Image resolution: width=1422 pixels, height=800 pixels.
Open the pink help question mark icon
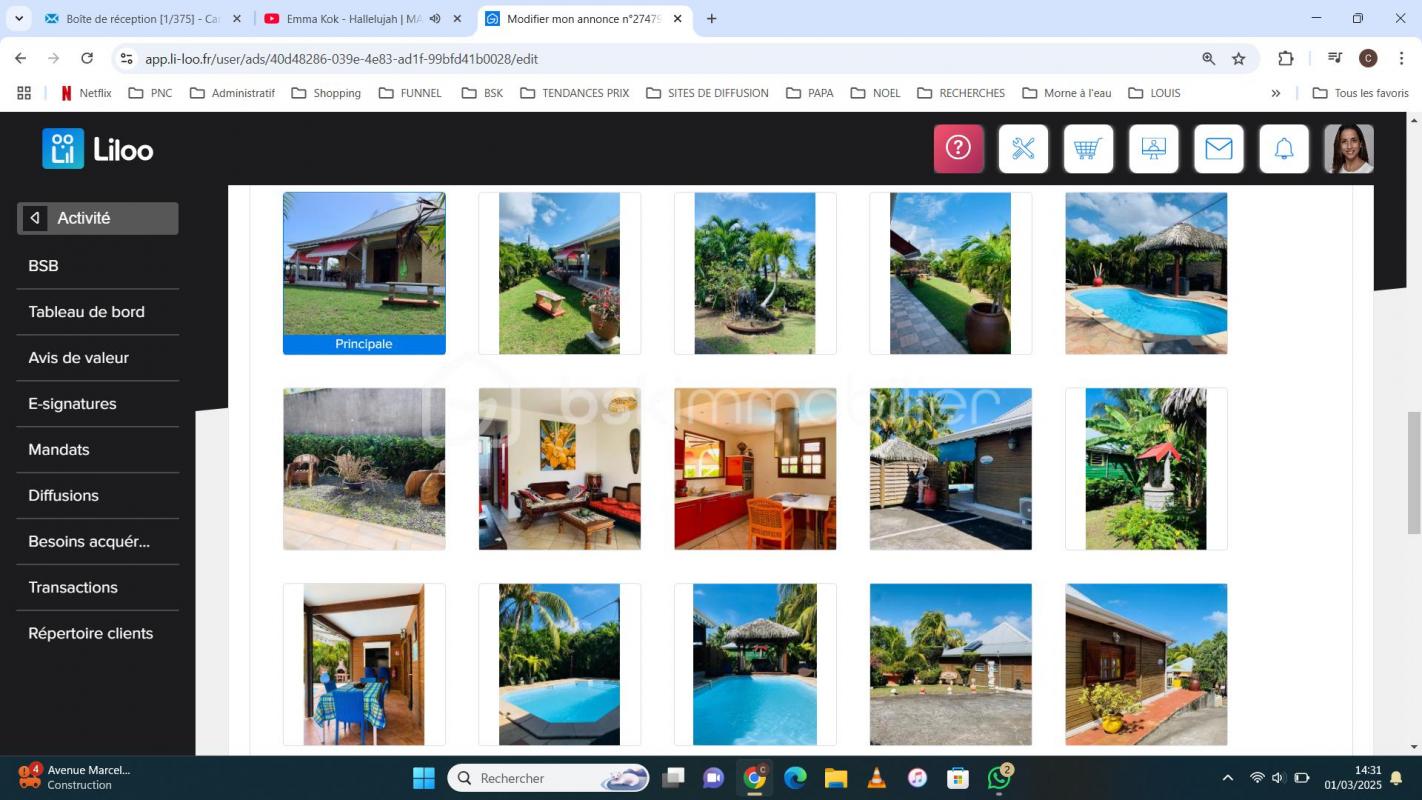(958, 149)
